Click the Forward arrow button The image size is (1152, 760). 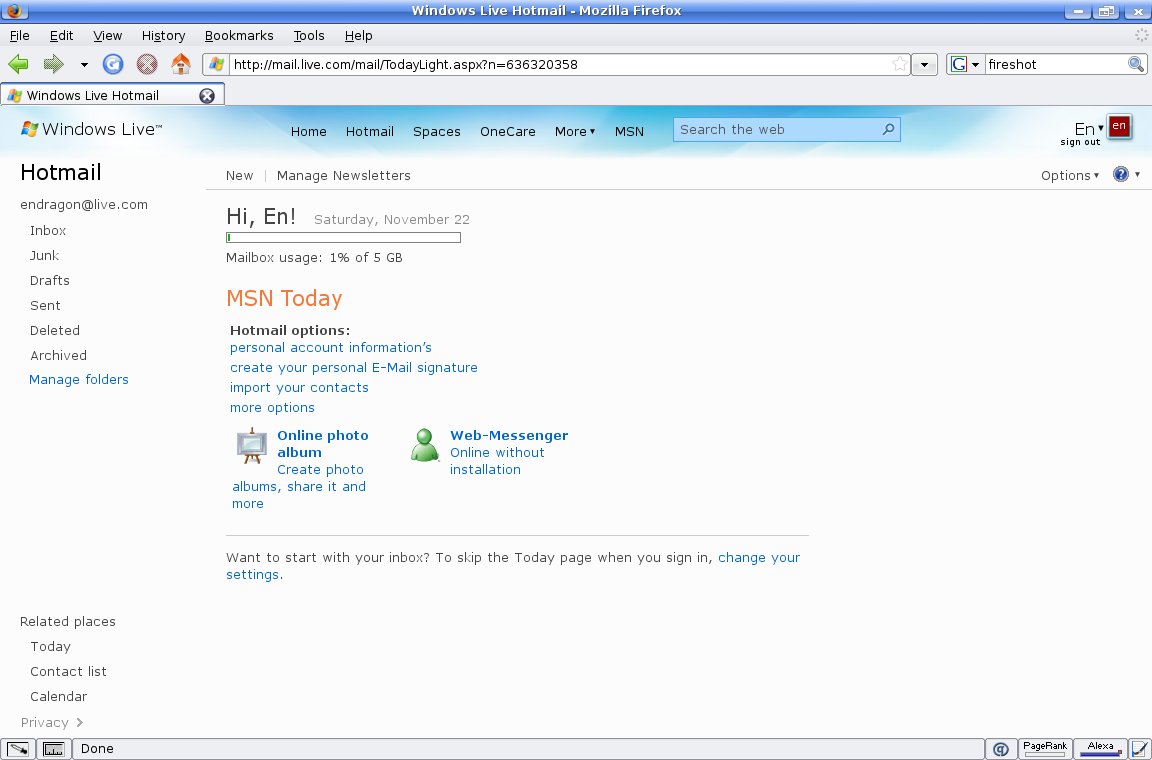(54, 64)
